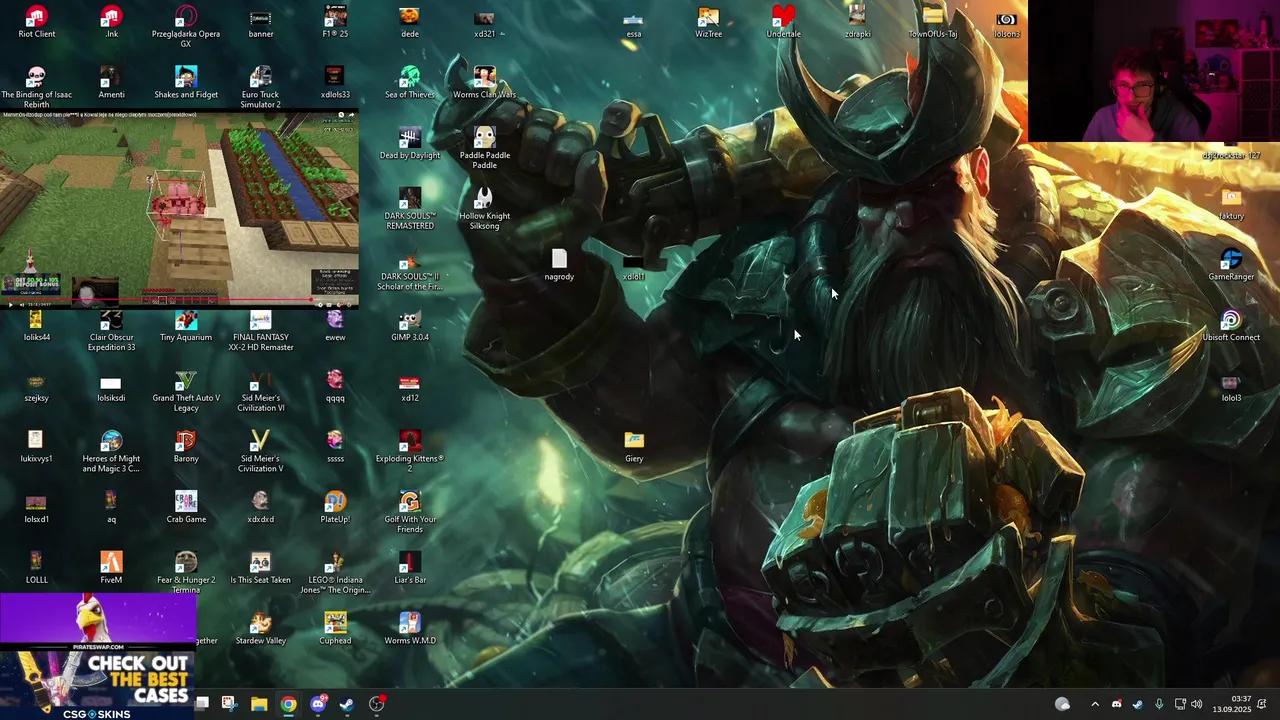The image size is (1280, 720).
Task: Open the notifications bell
Action: [x=1262, y=704]
